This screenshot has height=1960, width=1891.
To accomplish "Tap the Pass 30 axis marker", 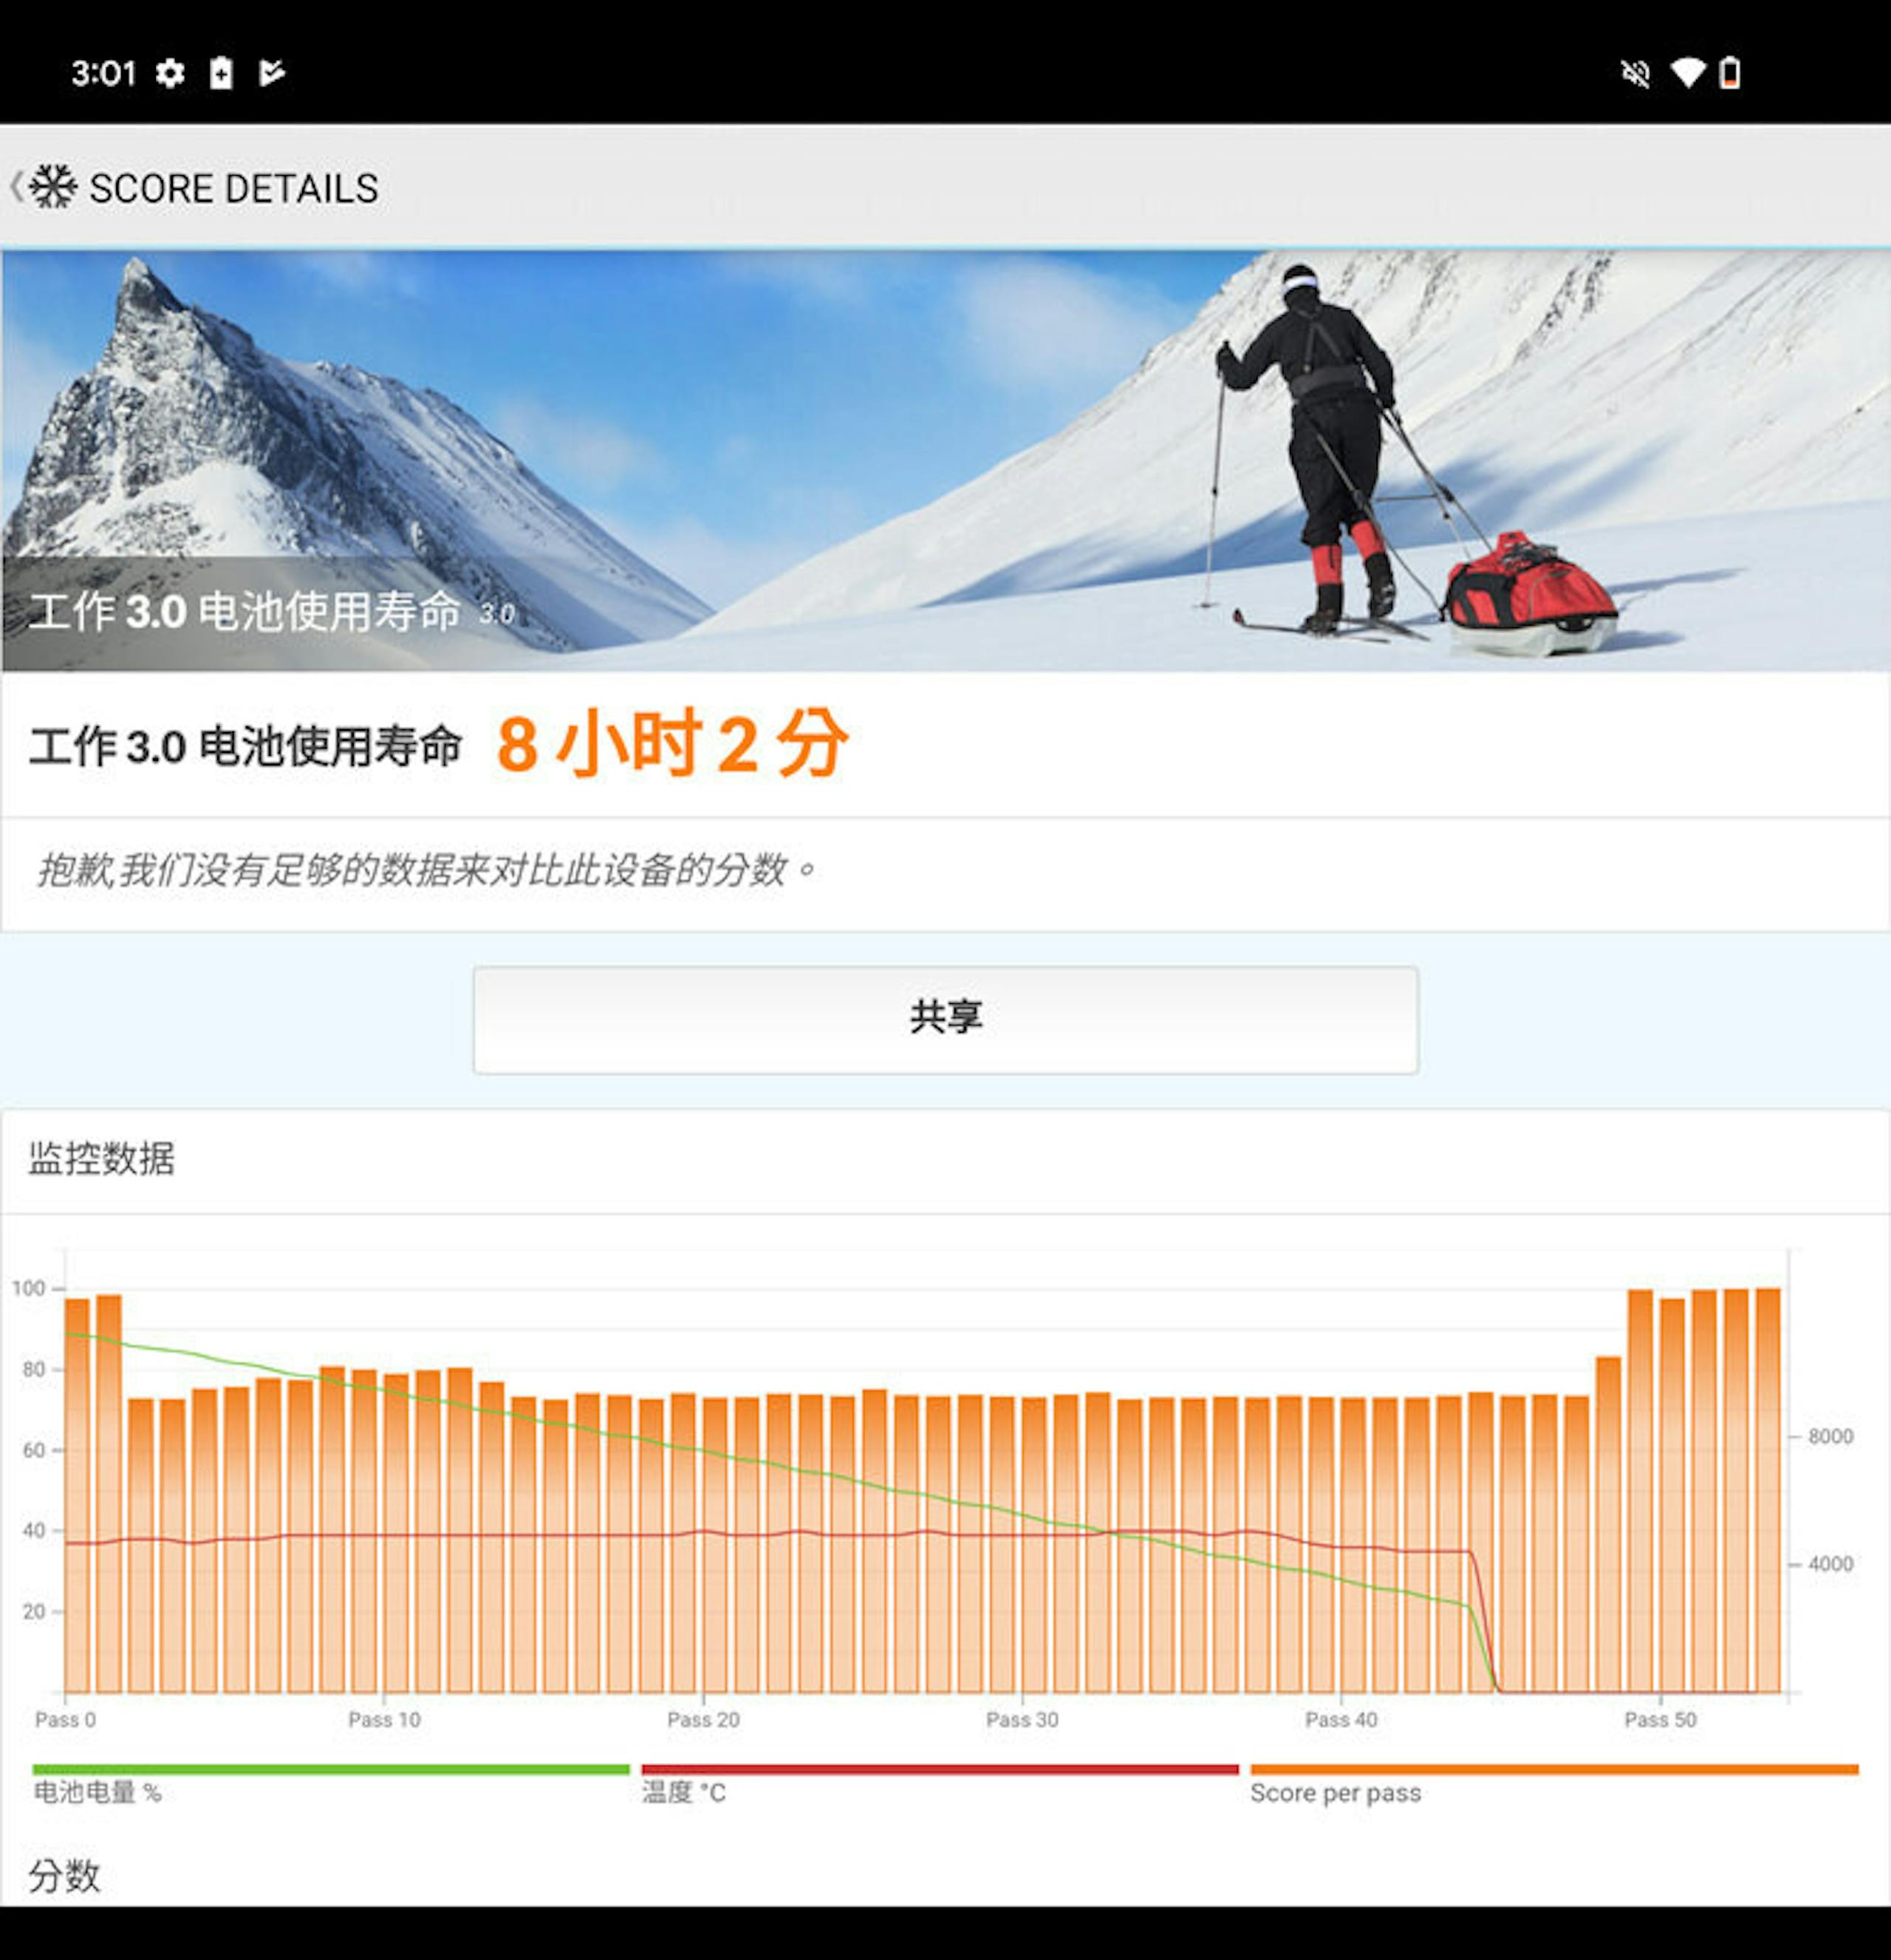I will pyautogui.click(x=1022, y=1719).
